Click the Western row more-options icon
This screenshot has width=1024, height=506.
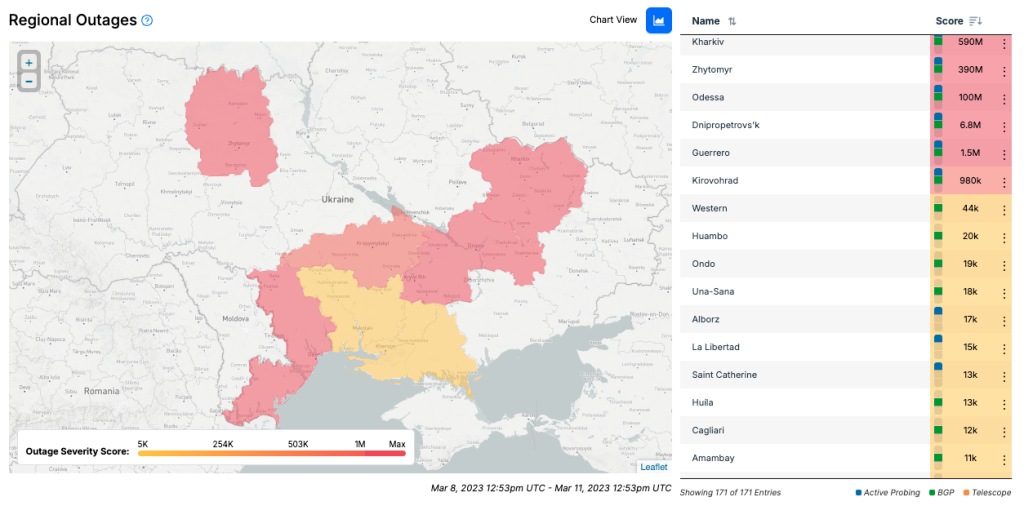click(x=1004, y=209)
